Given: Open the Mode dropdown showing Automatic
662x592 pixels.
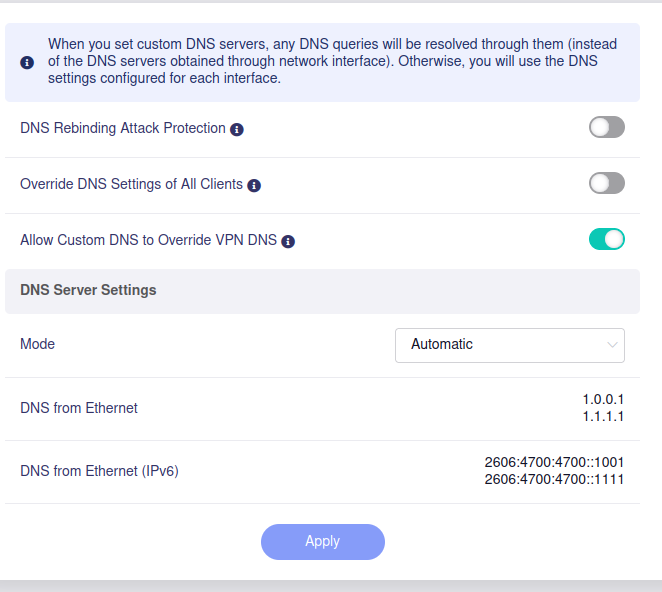Looking at the screenshot, I should pyautogui.click(x=509, y=344).
